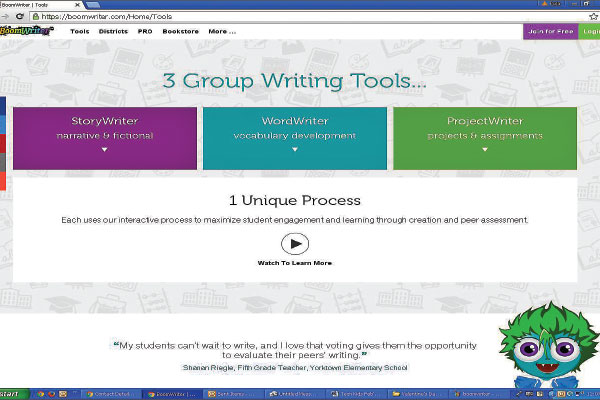
Task: Open Firefox from the quick launch icons
Action: pos(52,394)
